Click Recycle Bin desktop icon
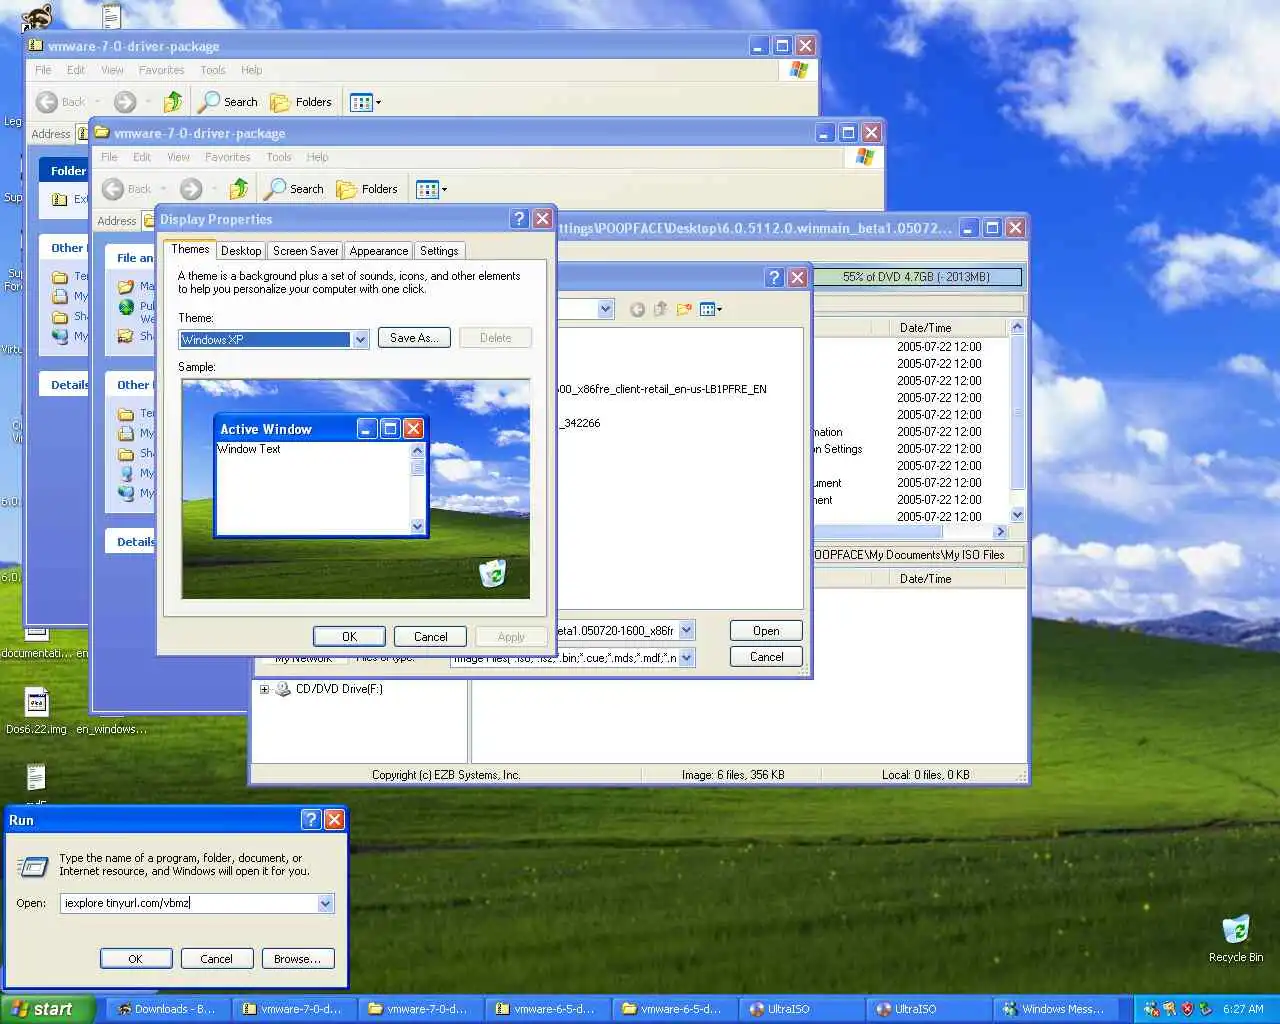 (x=1236, y=938)
